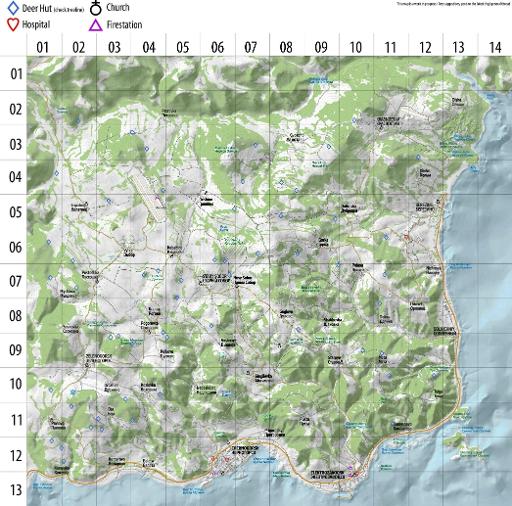The image size is (512, 506).
Task: Select the 'Church' legend label
Action: [118, 7]
